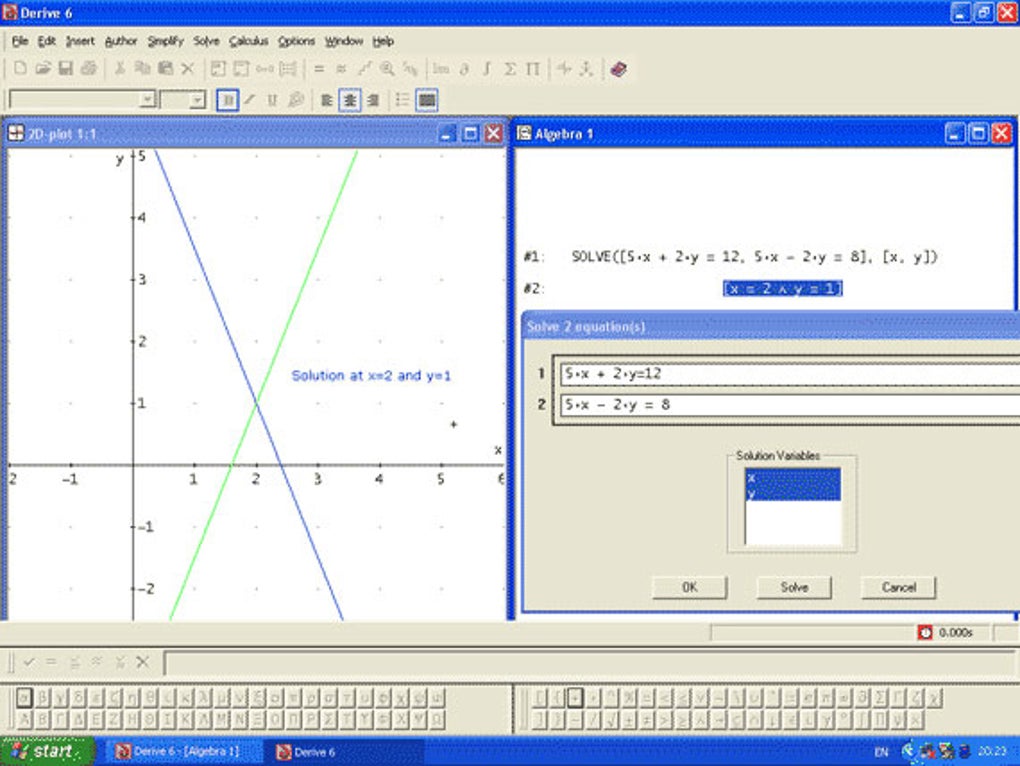
Task: Switch to second Derive 6 taskbar item
Action: click(345, 752)
